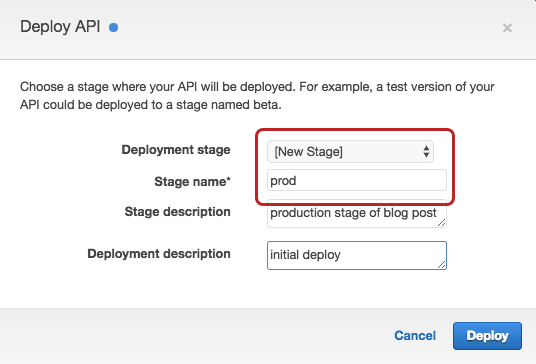Close the Deploy API dialog with the X

(507, 28)
